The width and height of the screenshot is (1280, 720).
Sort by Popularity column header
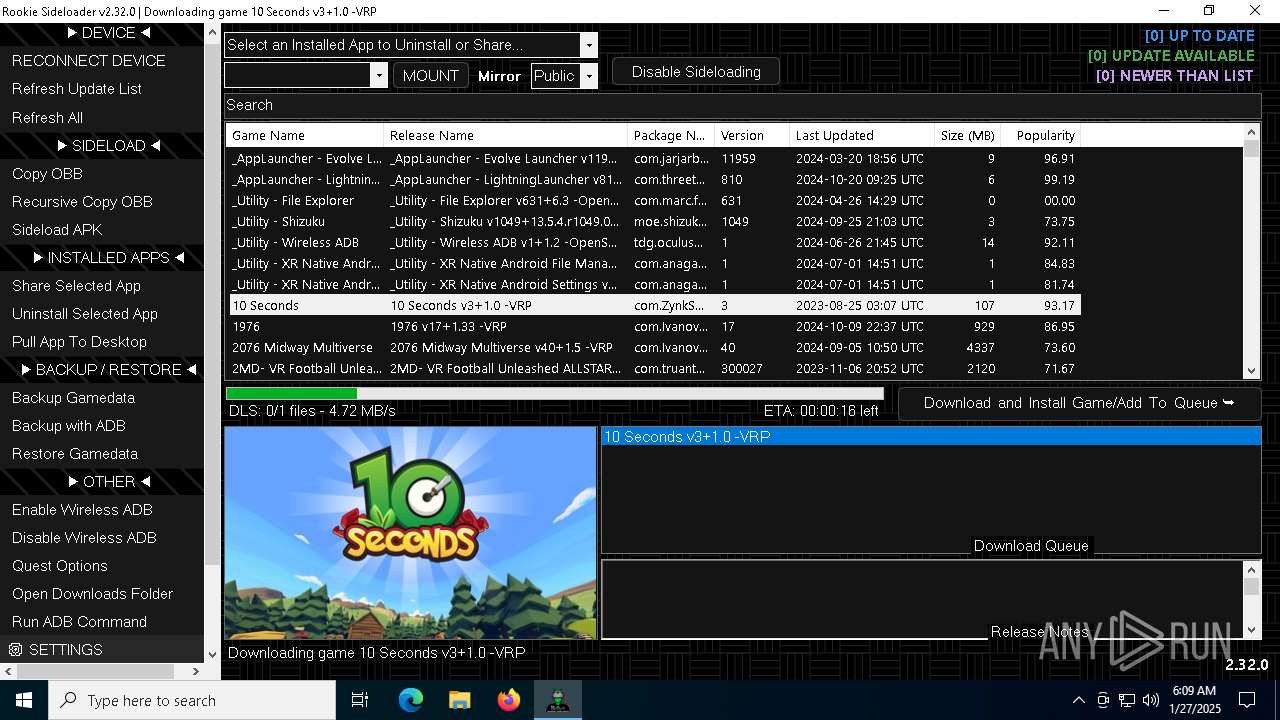[1042, 135]
